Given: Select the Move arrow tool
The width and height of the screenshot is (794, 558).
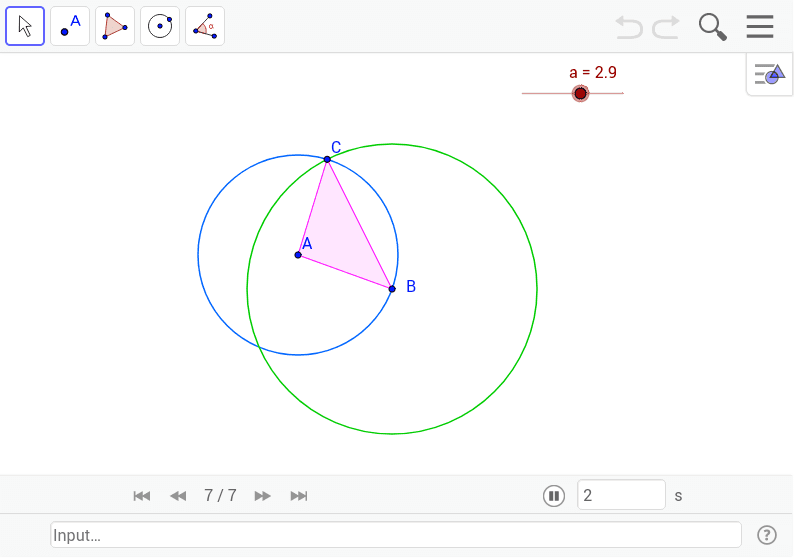Looking at the screenshot, I should [x=25, y=26].
